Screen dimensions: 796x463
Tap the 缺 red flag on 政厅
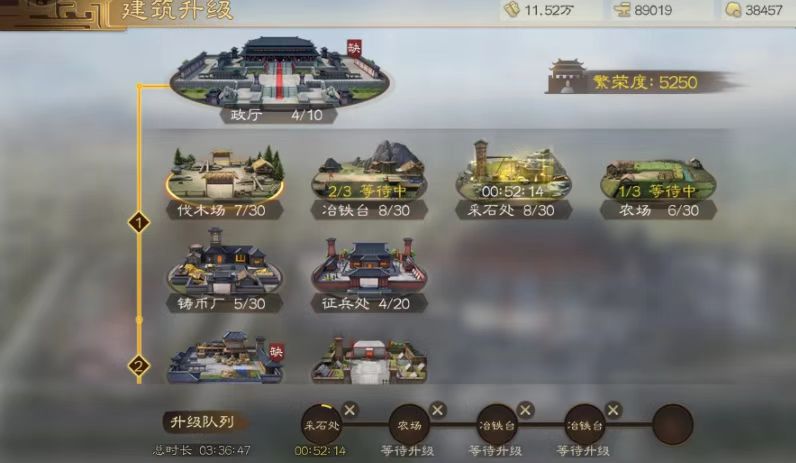pyautogui.click(x=354, y=49)
